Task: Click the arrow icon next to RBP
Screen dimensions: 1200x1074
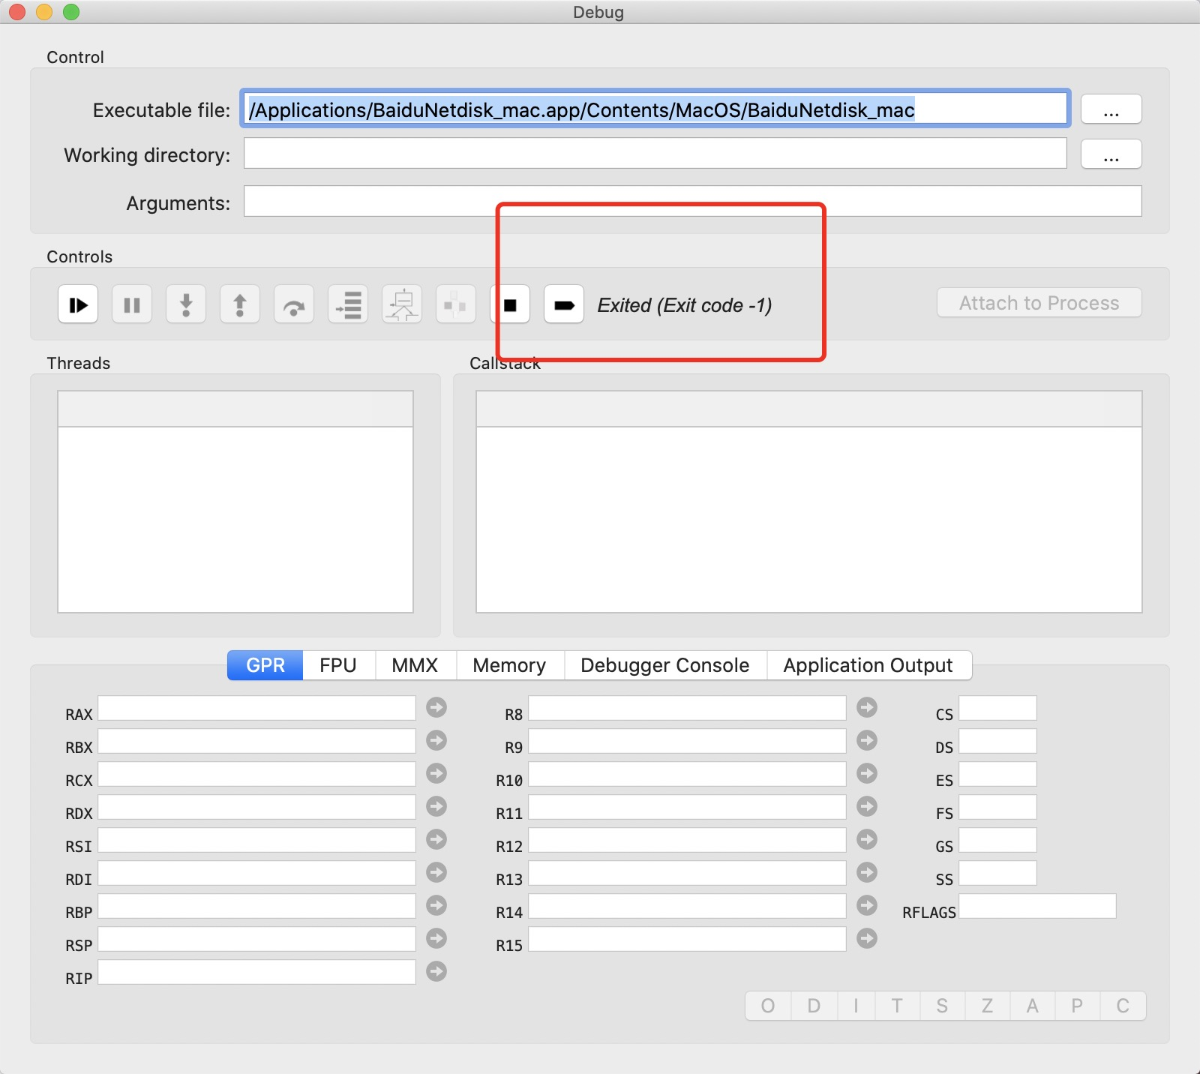Action: click(437, 906)
